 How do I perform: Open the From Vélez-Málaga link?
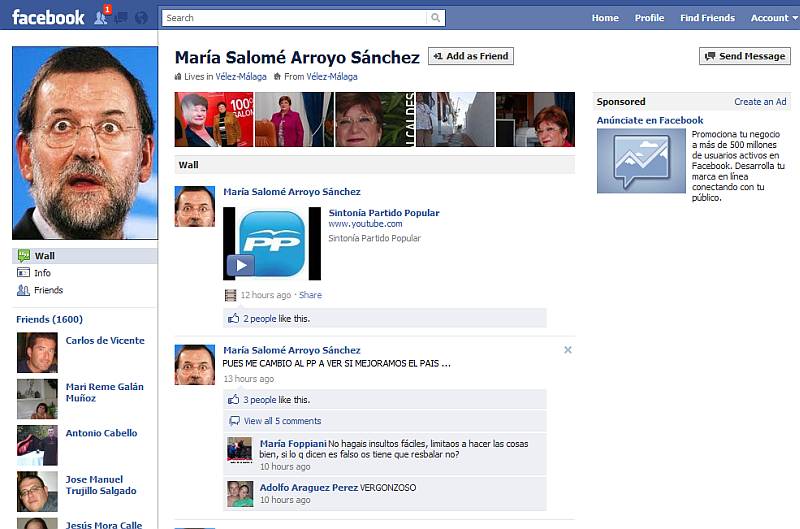tap(332, 77)
